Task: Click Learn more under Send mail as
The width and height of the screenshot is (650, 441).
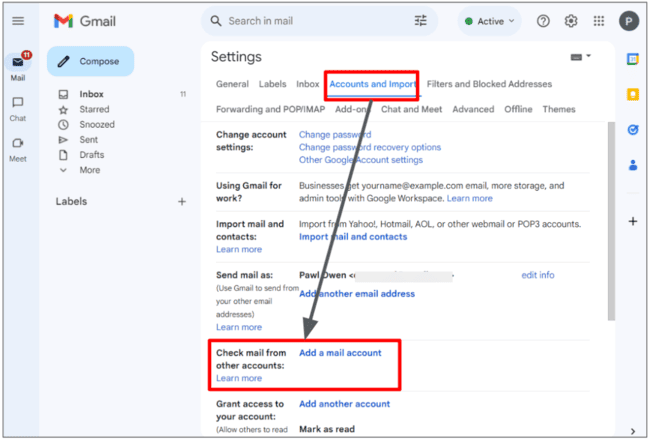Action: coord(239,327)
